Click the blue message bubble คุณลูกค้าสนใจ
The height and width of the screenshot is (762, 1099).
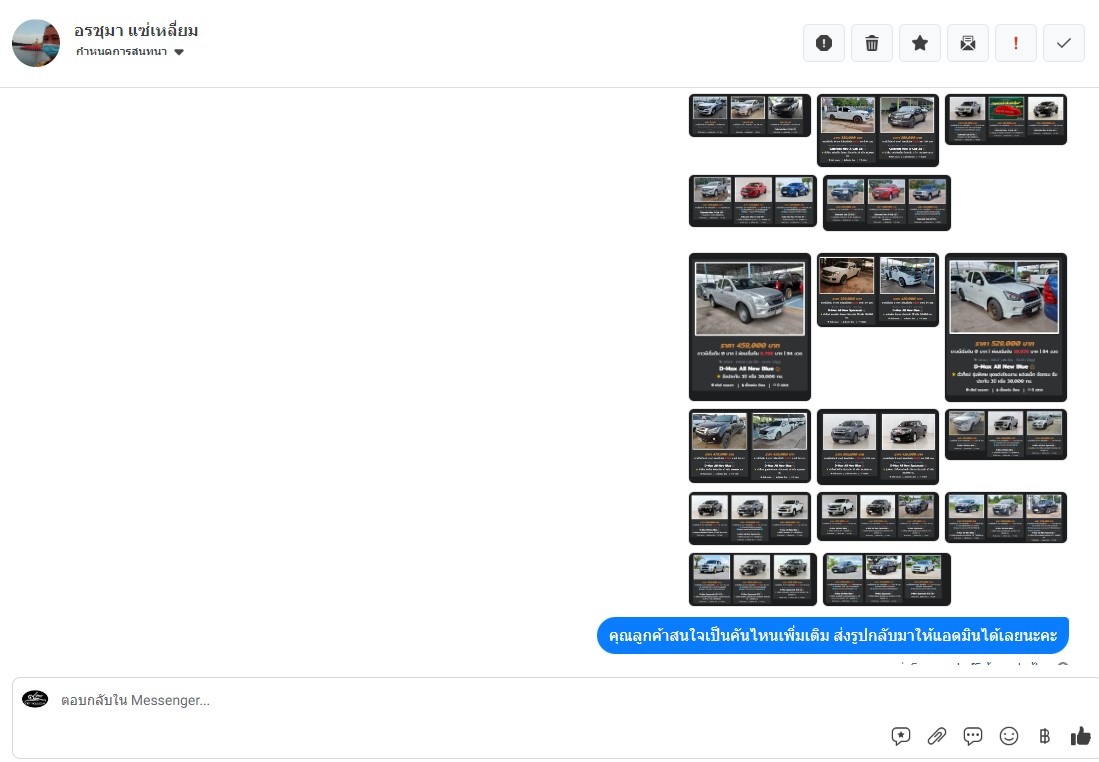coord(833,635)
